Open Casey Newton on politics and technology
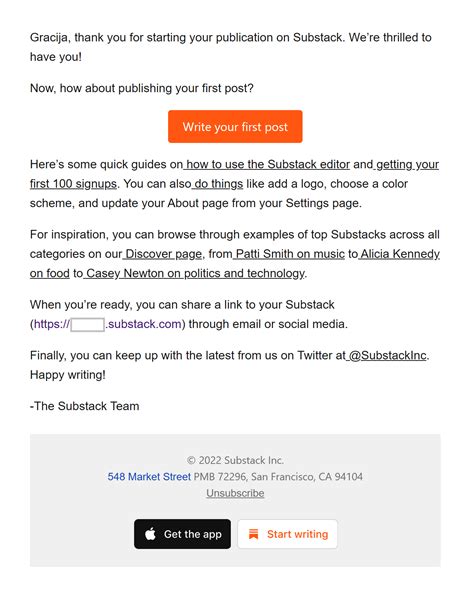 194,273
